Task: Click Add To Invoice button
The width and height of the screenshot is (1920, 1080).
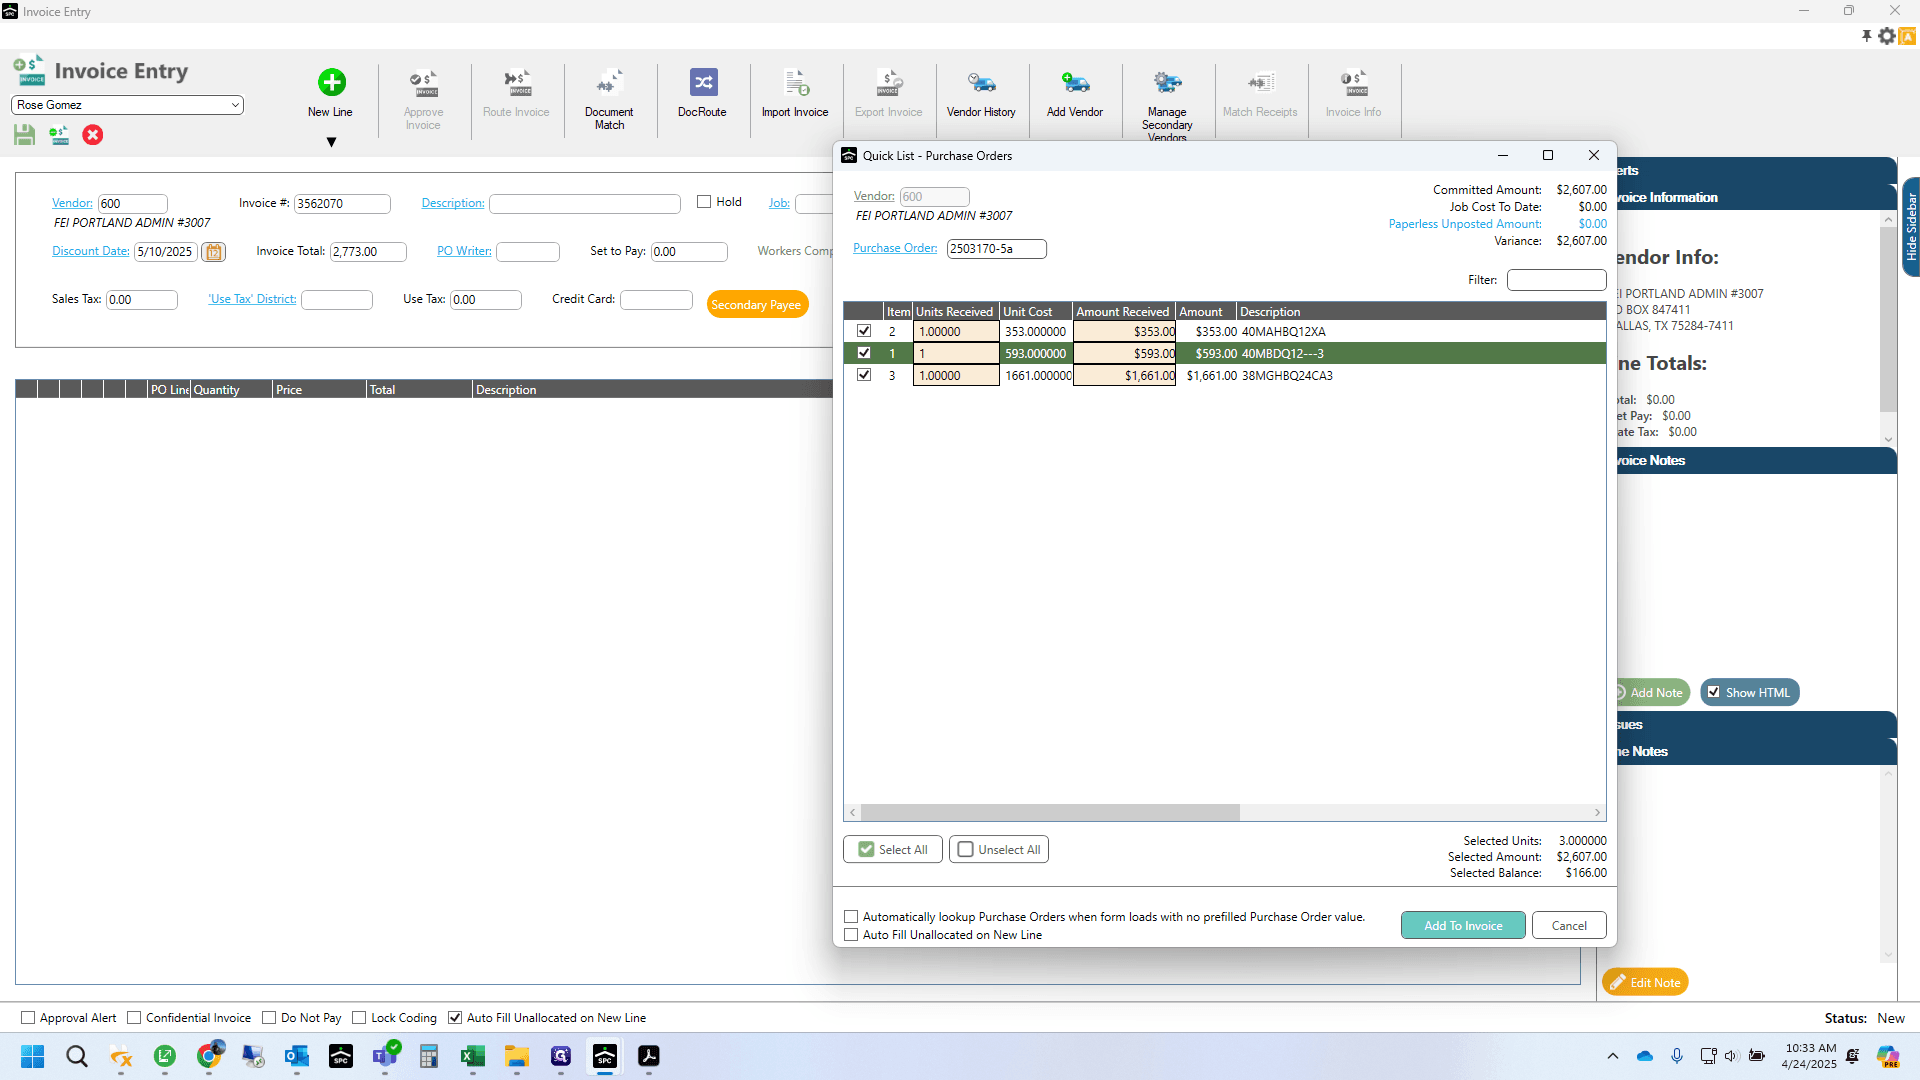Action: pyautogui.click(x=1463, y=925)
